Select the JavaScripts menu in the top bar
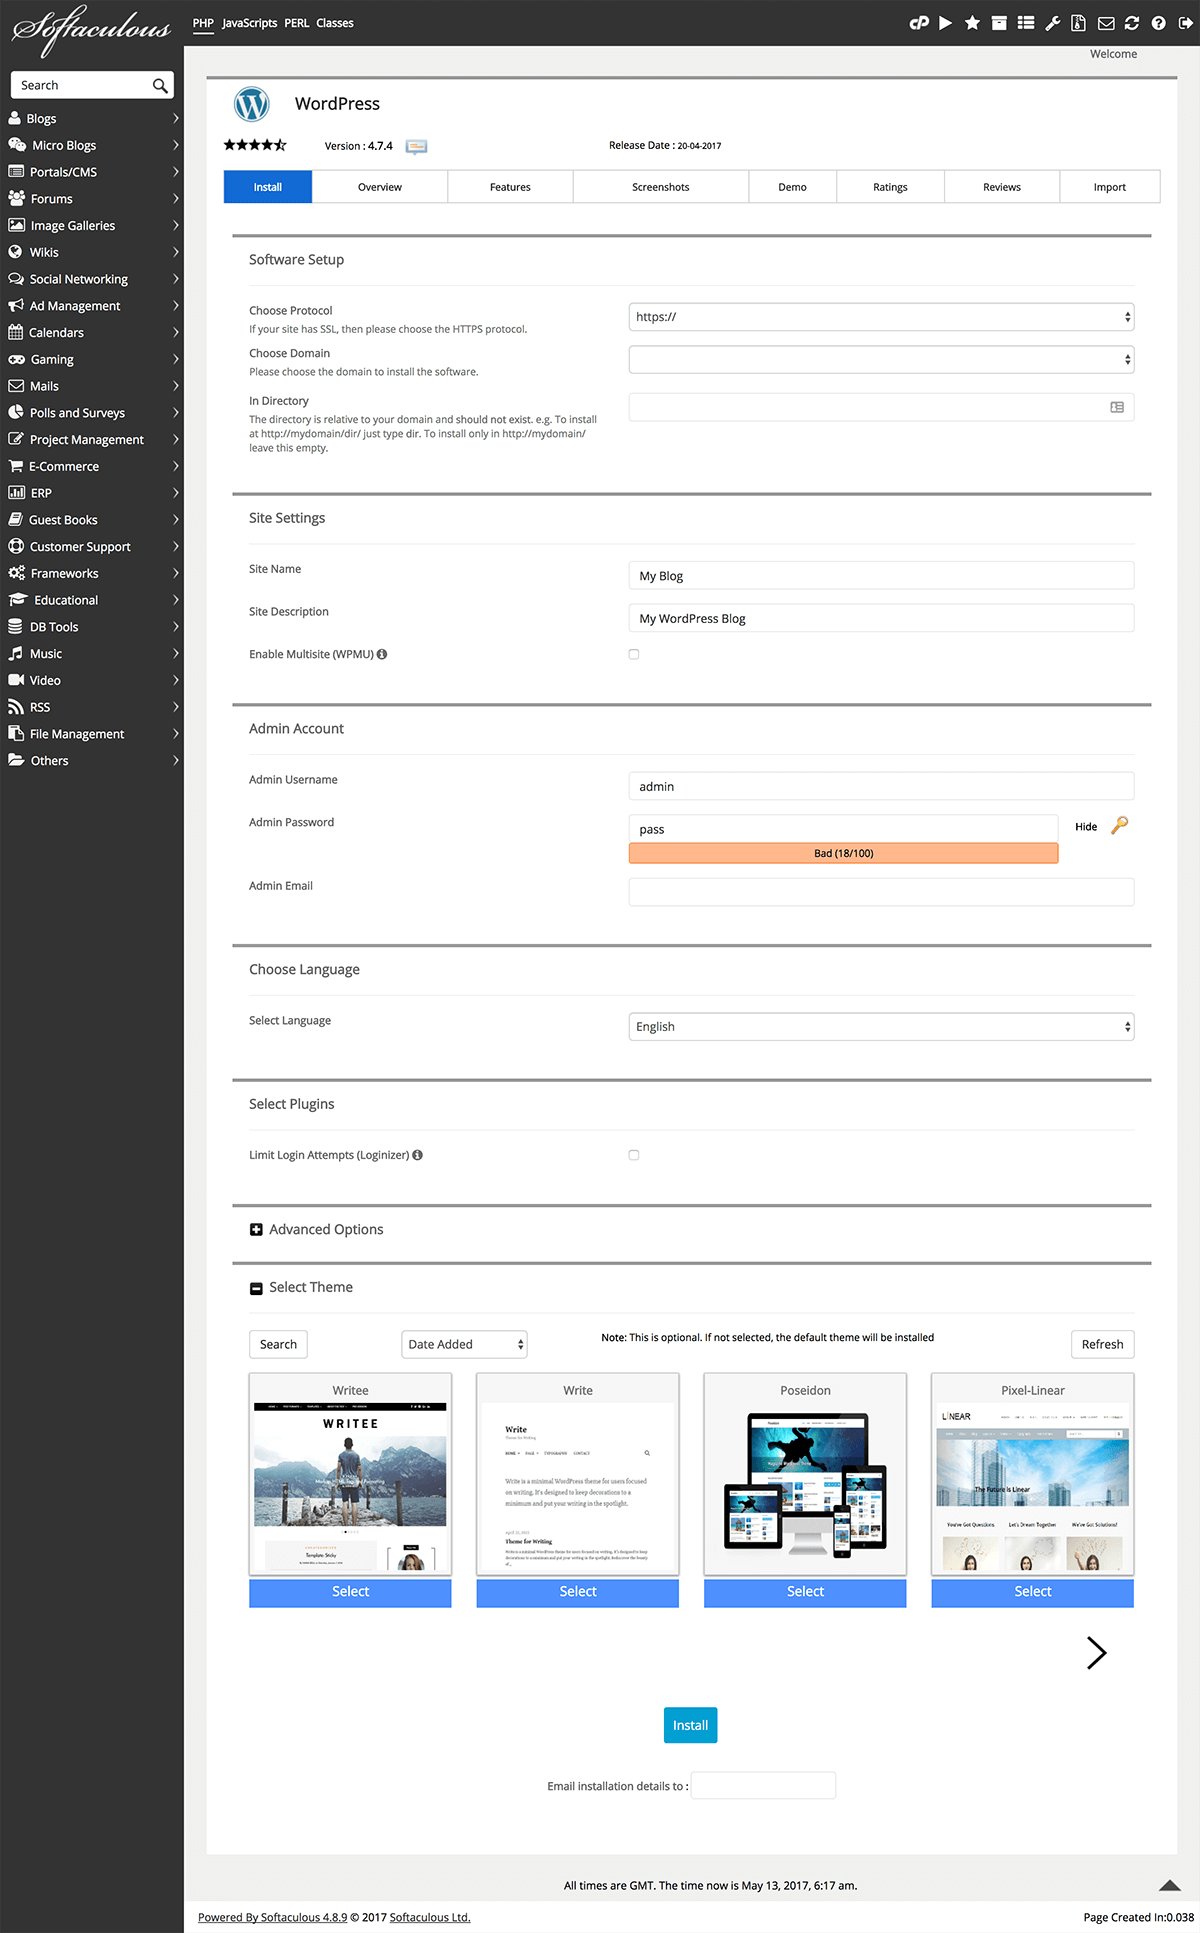This screenshot has width=1200, height=1933. click(x=250, y=23)
